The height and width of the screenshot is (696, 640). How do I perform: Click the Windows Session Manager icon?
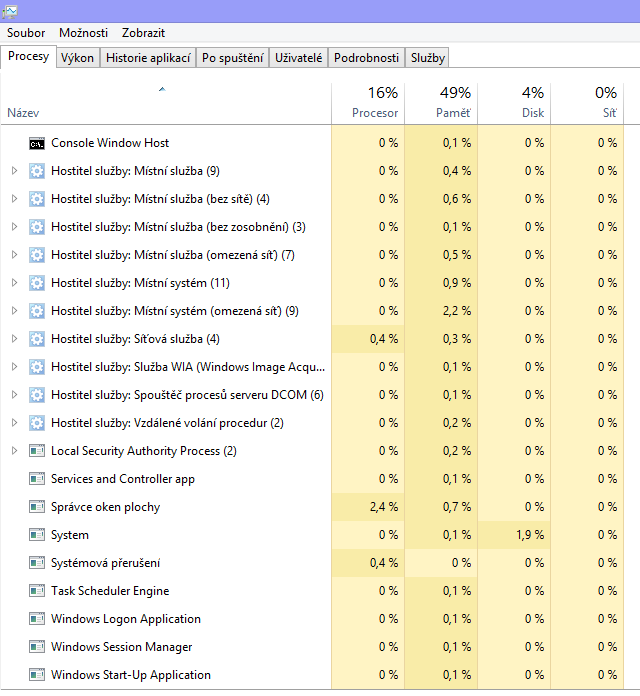tap(37, 647)
